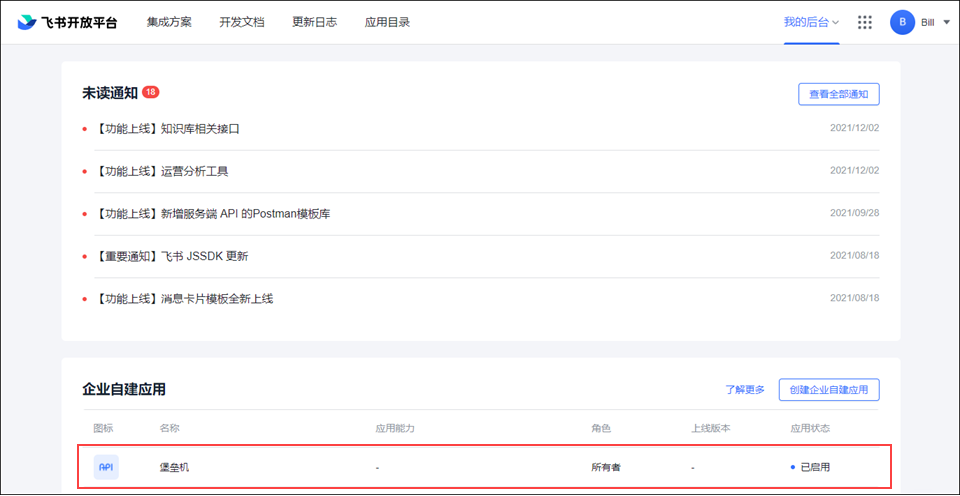Image resolution: width=960 pixels, height=496 pixels.
Task: Open the 消息卡片模板全新上线 notification
Action: point(184,299)
